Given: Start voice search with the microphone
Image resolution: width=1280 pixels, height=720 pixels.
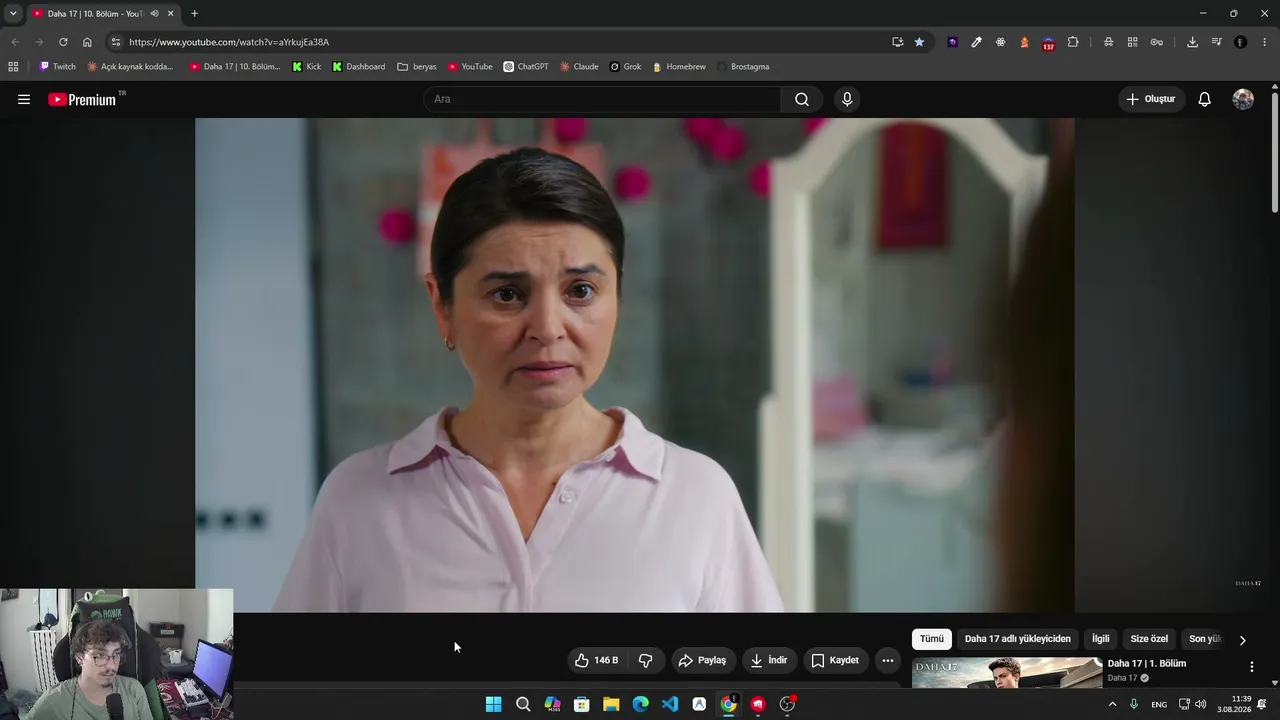Looking at the screenshot, I should pos(847,99).
